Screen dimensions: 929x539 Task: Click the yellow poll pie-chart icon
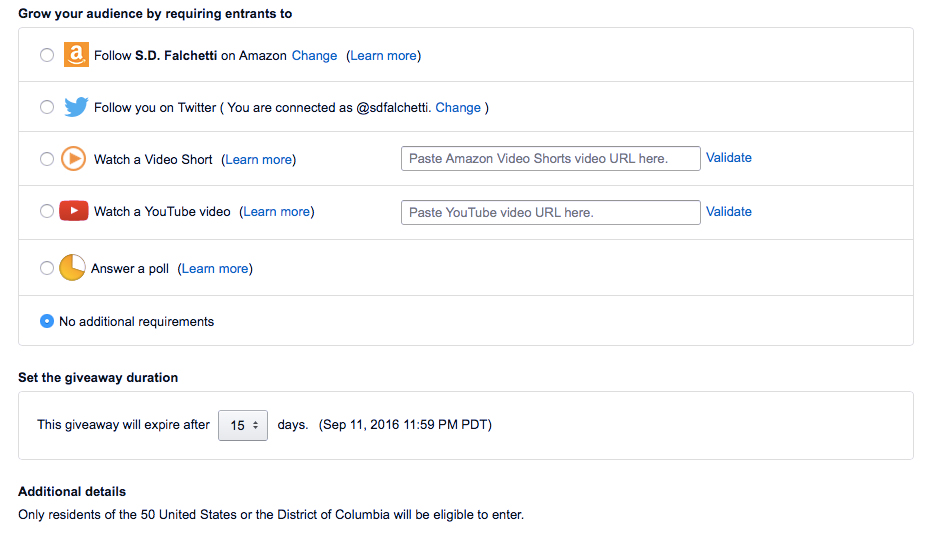point(72,268)
